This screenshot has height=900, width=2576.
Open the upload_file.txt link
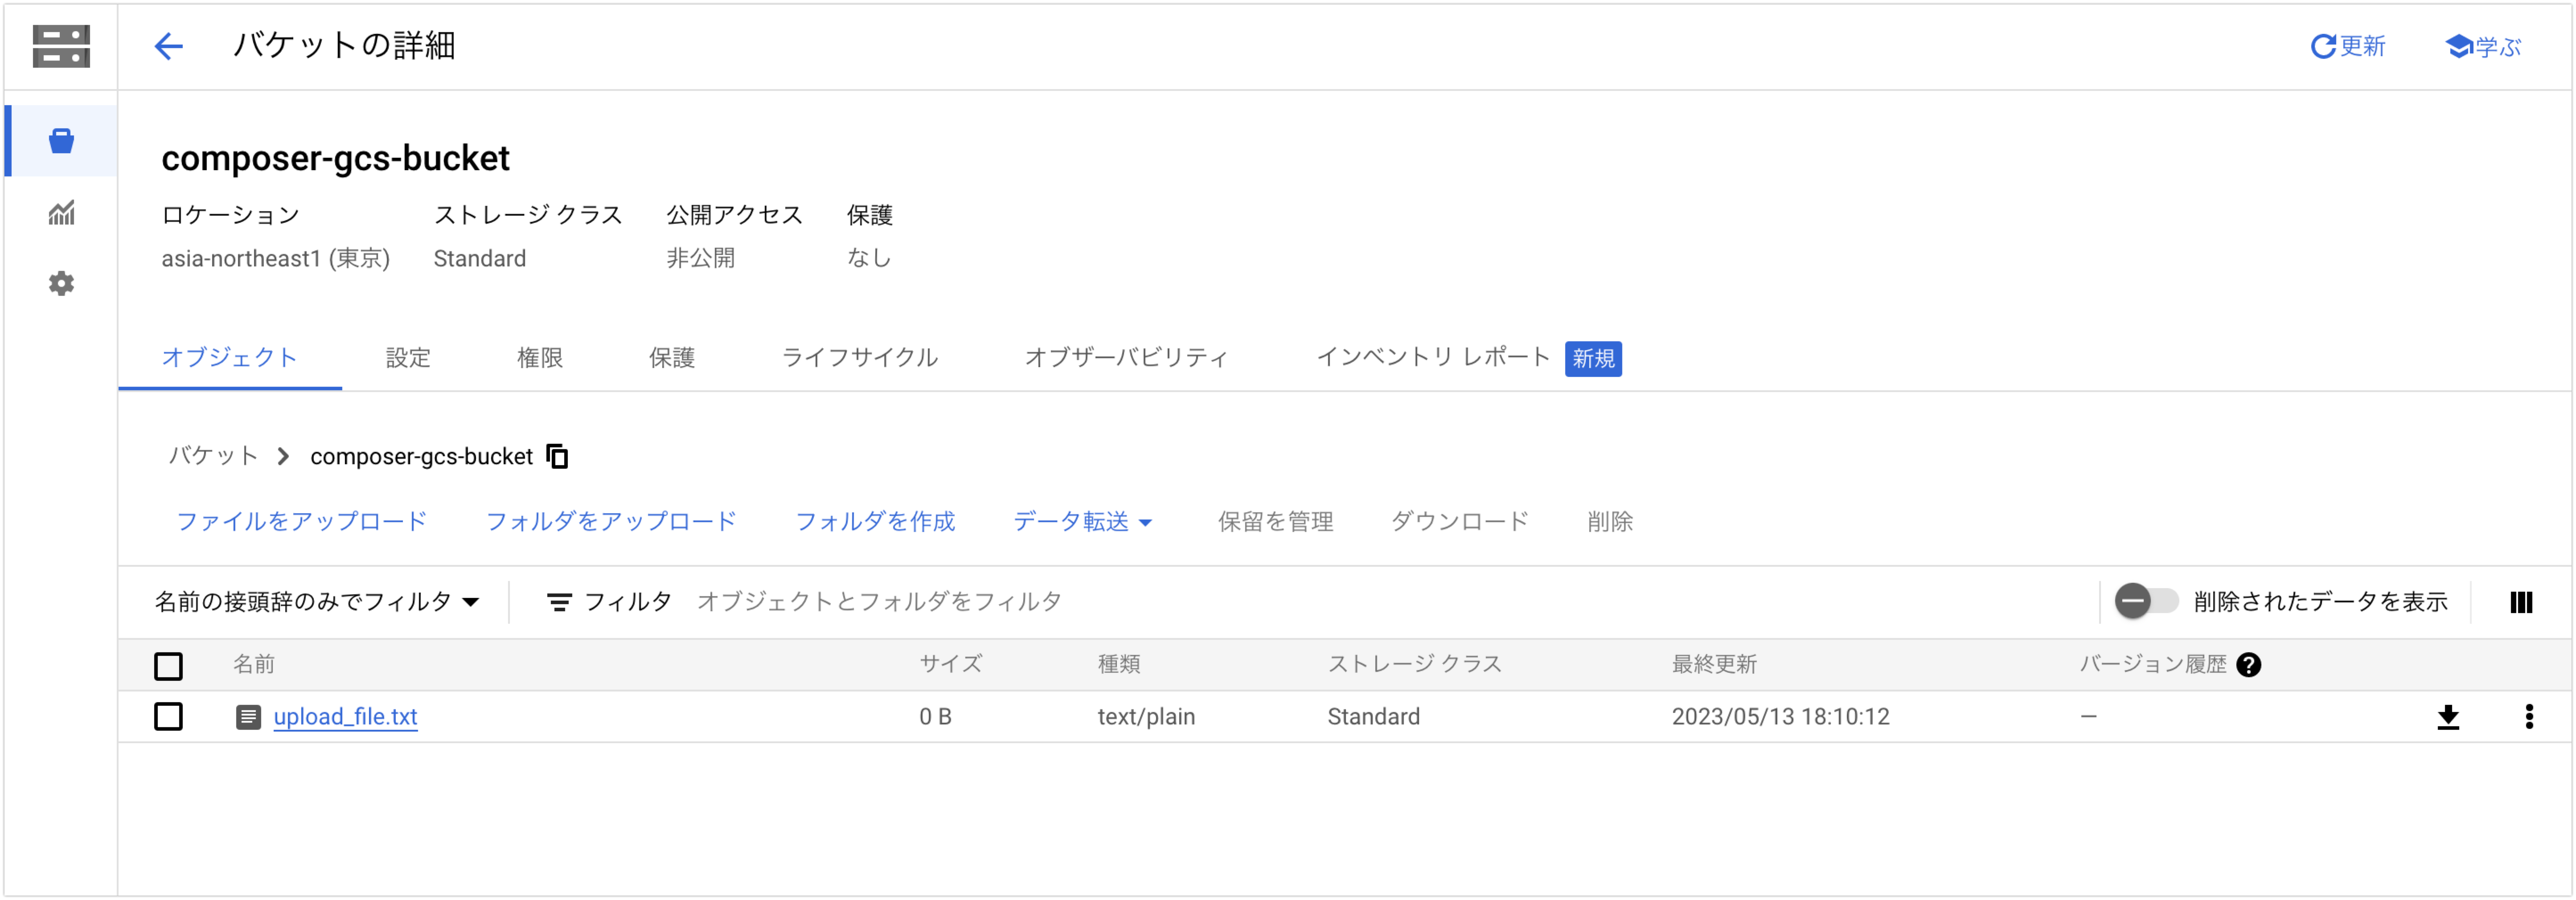(345, 717)
